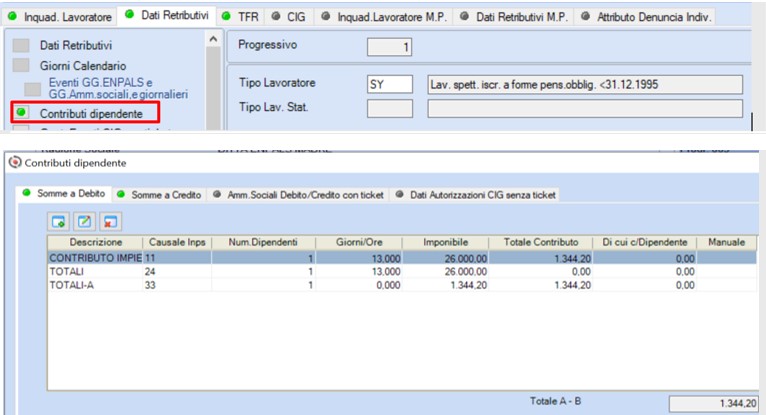The image size is (766, 415).
Task: Open Dati Autorizzazioni CIG senza ticket tab
Action: pyautogui.click(x=476, y=195)
